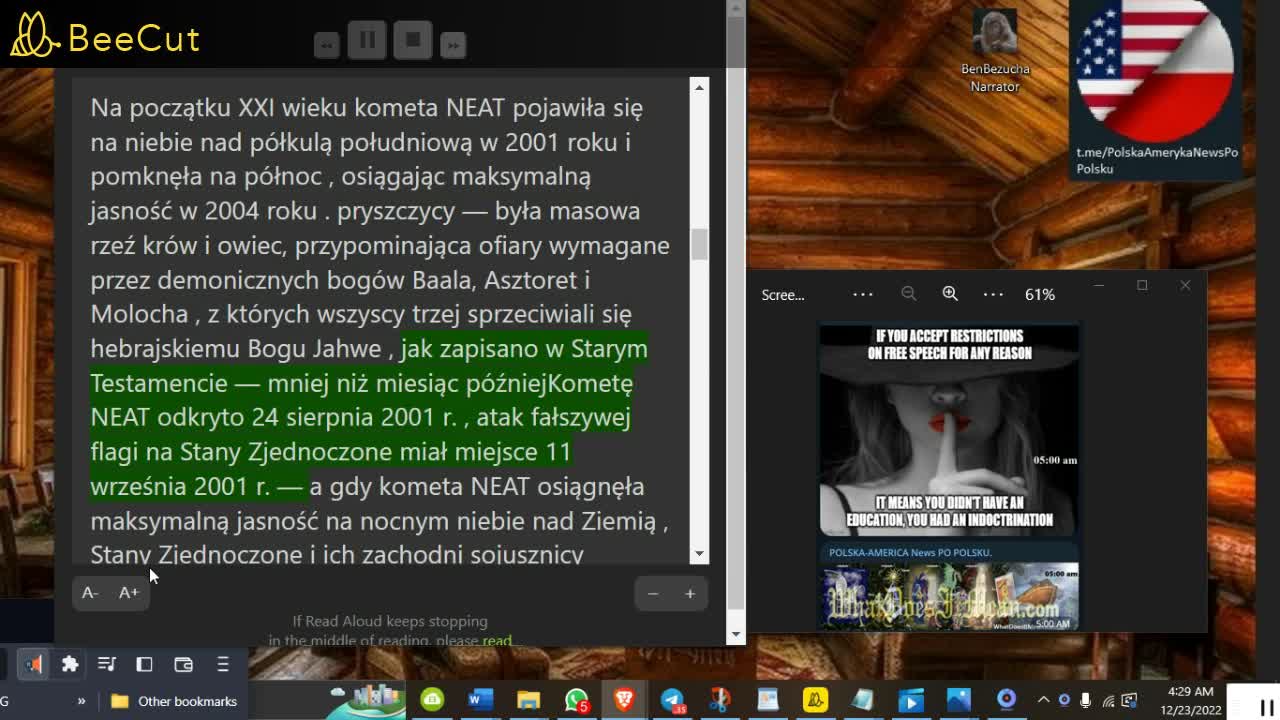Open the ellipsis menu beside 61% in Photos
Screen dimensions: 1280x720
[x=993, y=294]
